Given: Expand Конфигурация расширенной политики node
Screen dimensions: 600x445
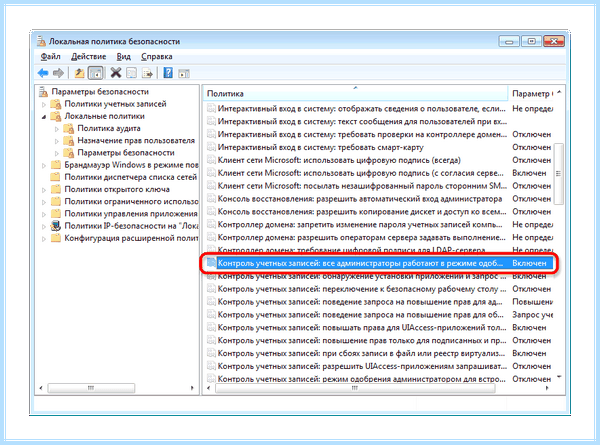Looking at the screenshot, I should click(44, 239).
